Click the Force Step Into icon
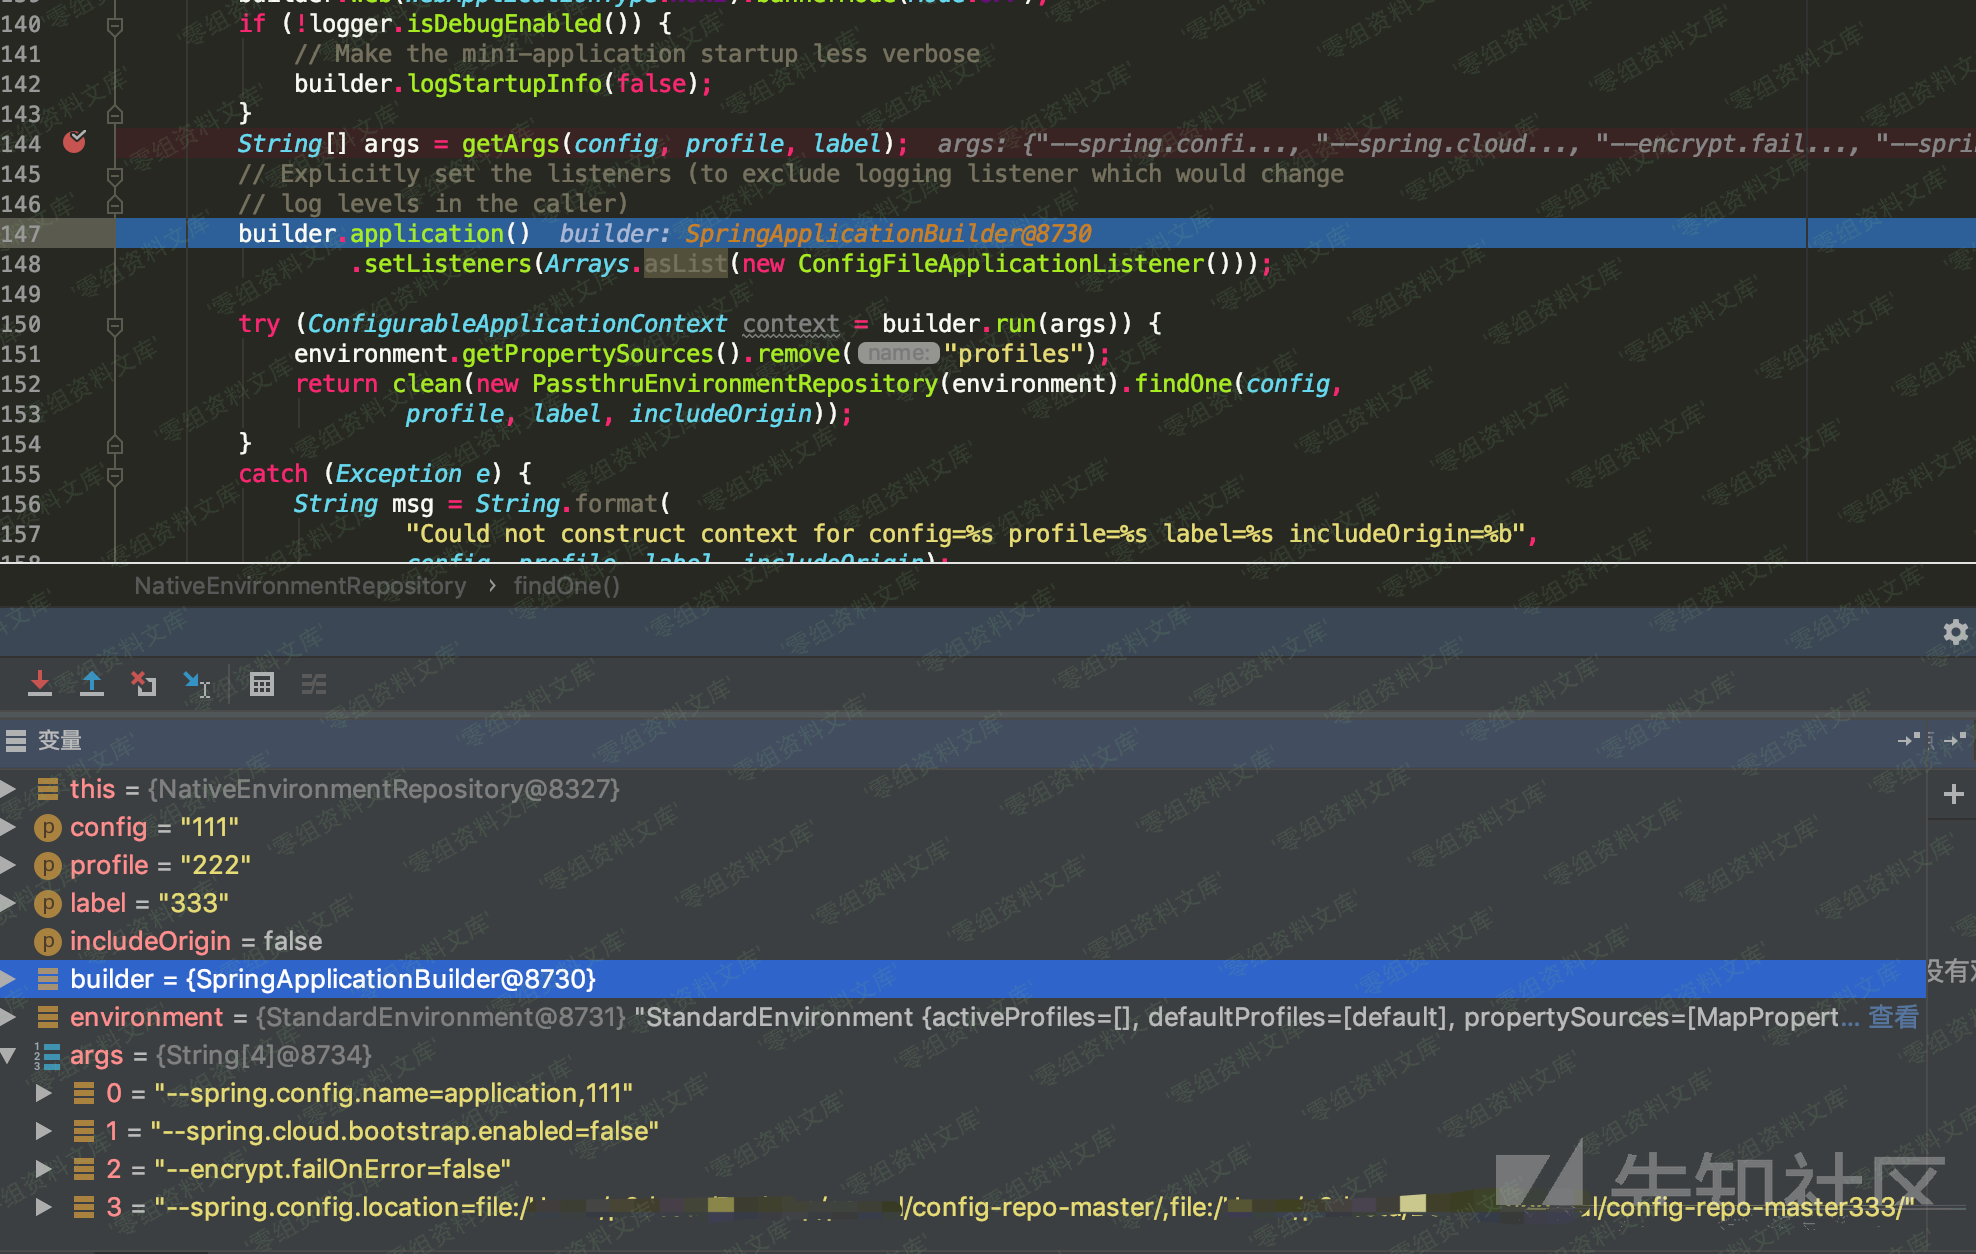The width and height of the screenshot is (1976, 1254). (40, 684)
